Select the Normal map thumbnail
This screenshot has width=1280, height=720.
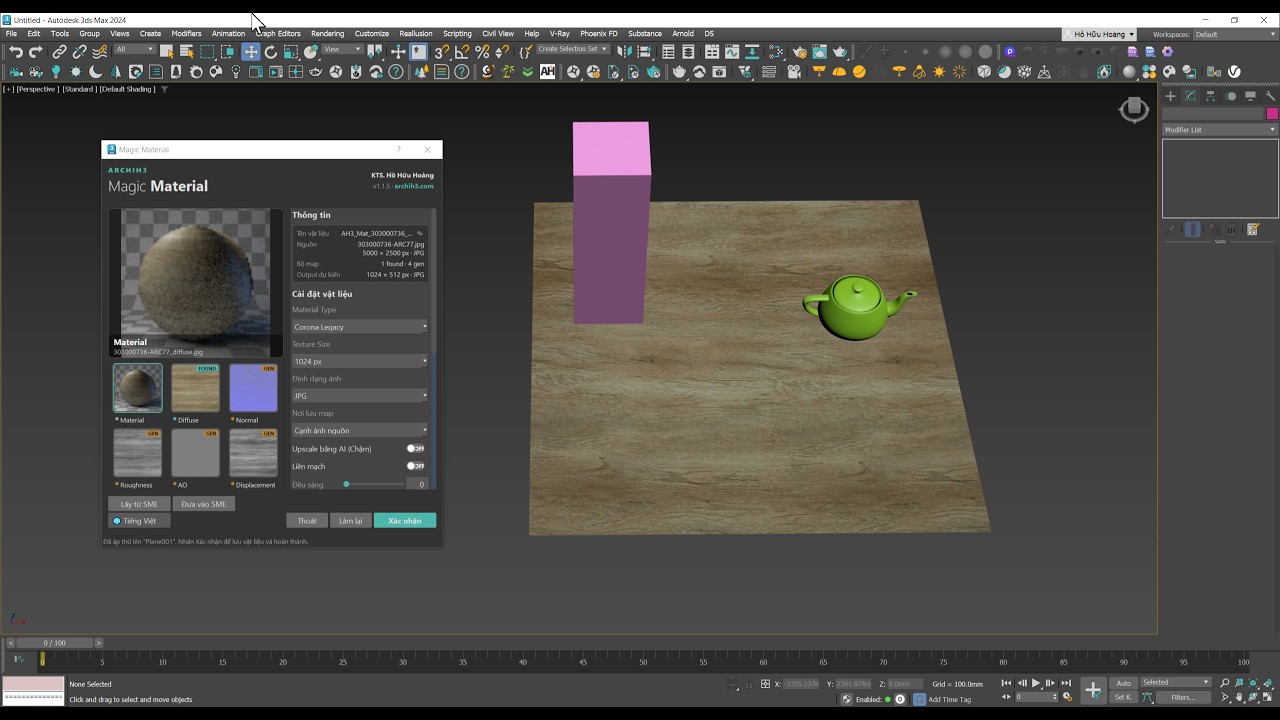tap(253, 388)
